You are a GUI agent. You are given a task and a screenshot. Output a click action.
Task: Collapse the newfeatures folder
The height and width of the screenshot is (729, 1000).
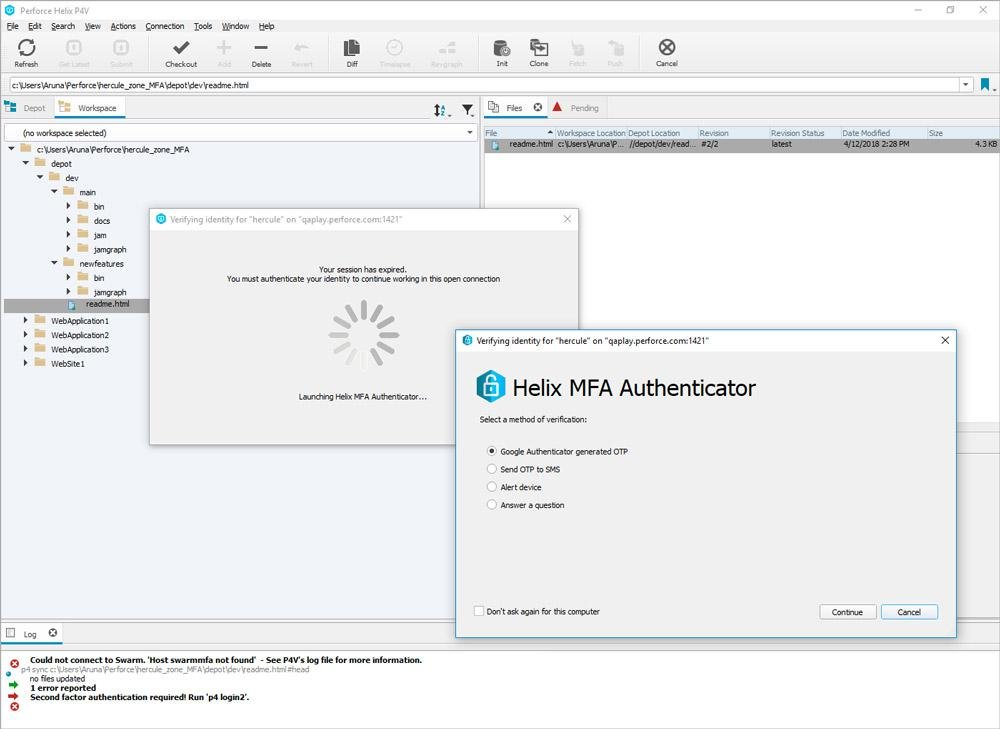tap(54, 263)
